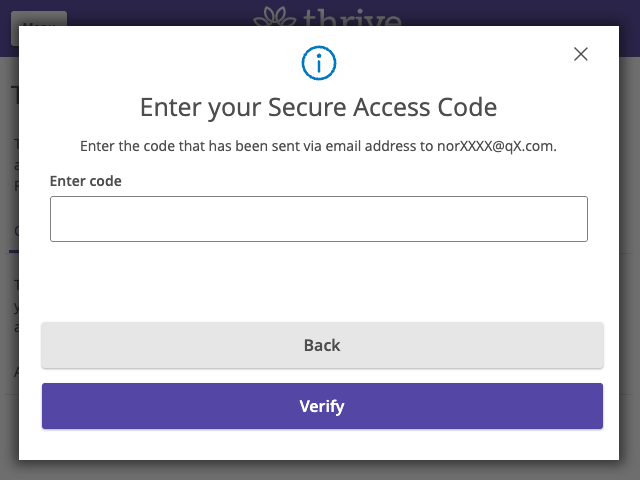
Task: Click the masked email address norXXXX@qX.com
Action: [495, 146]
